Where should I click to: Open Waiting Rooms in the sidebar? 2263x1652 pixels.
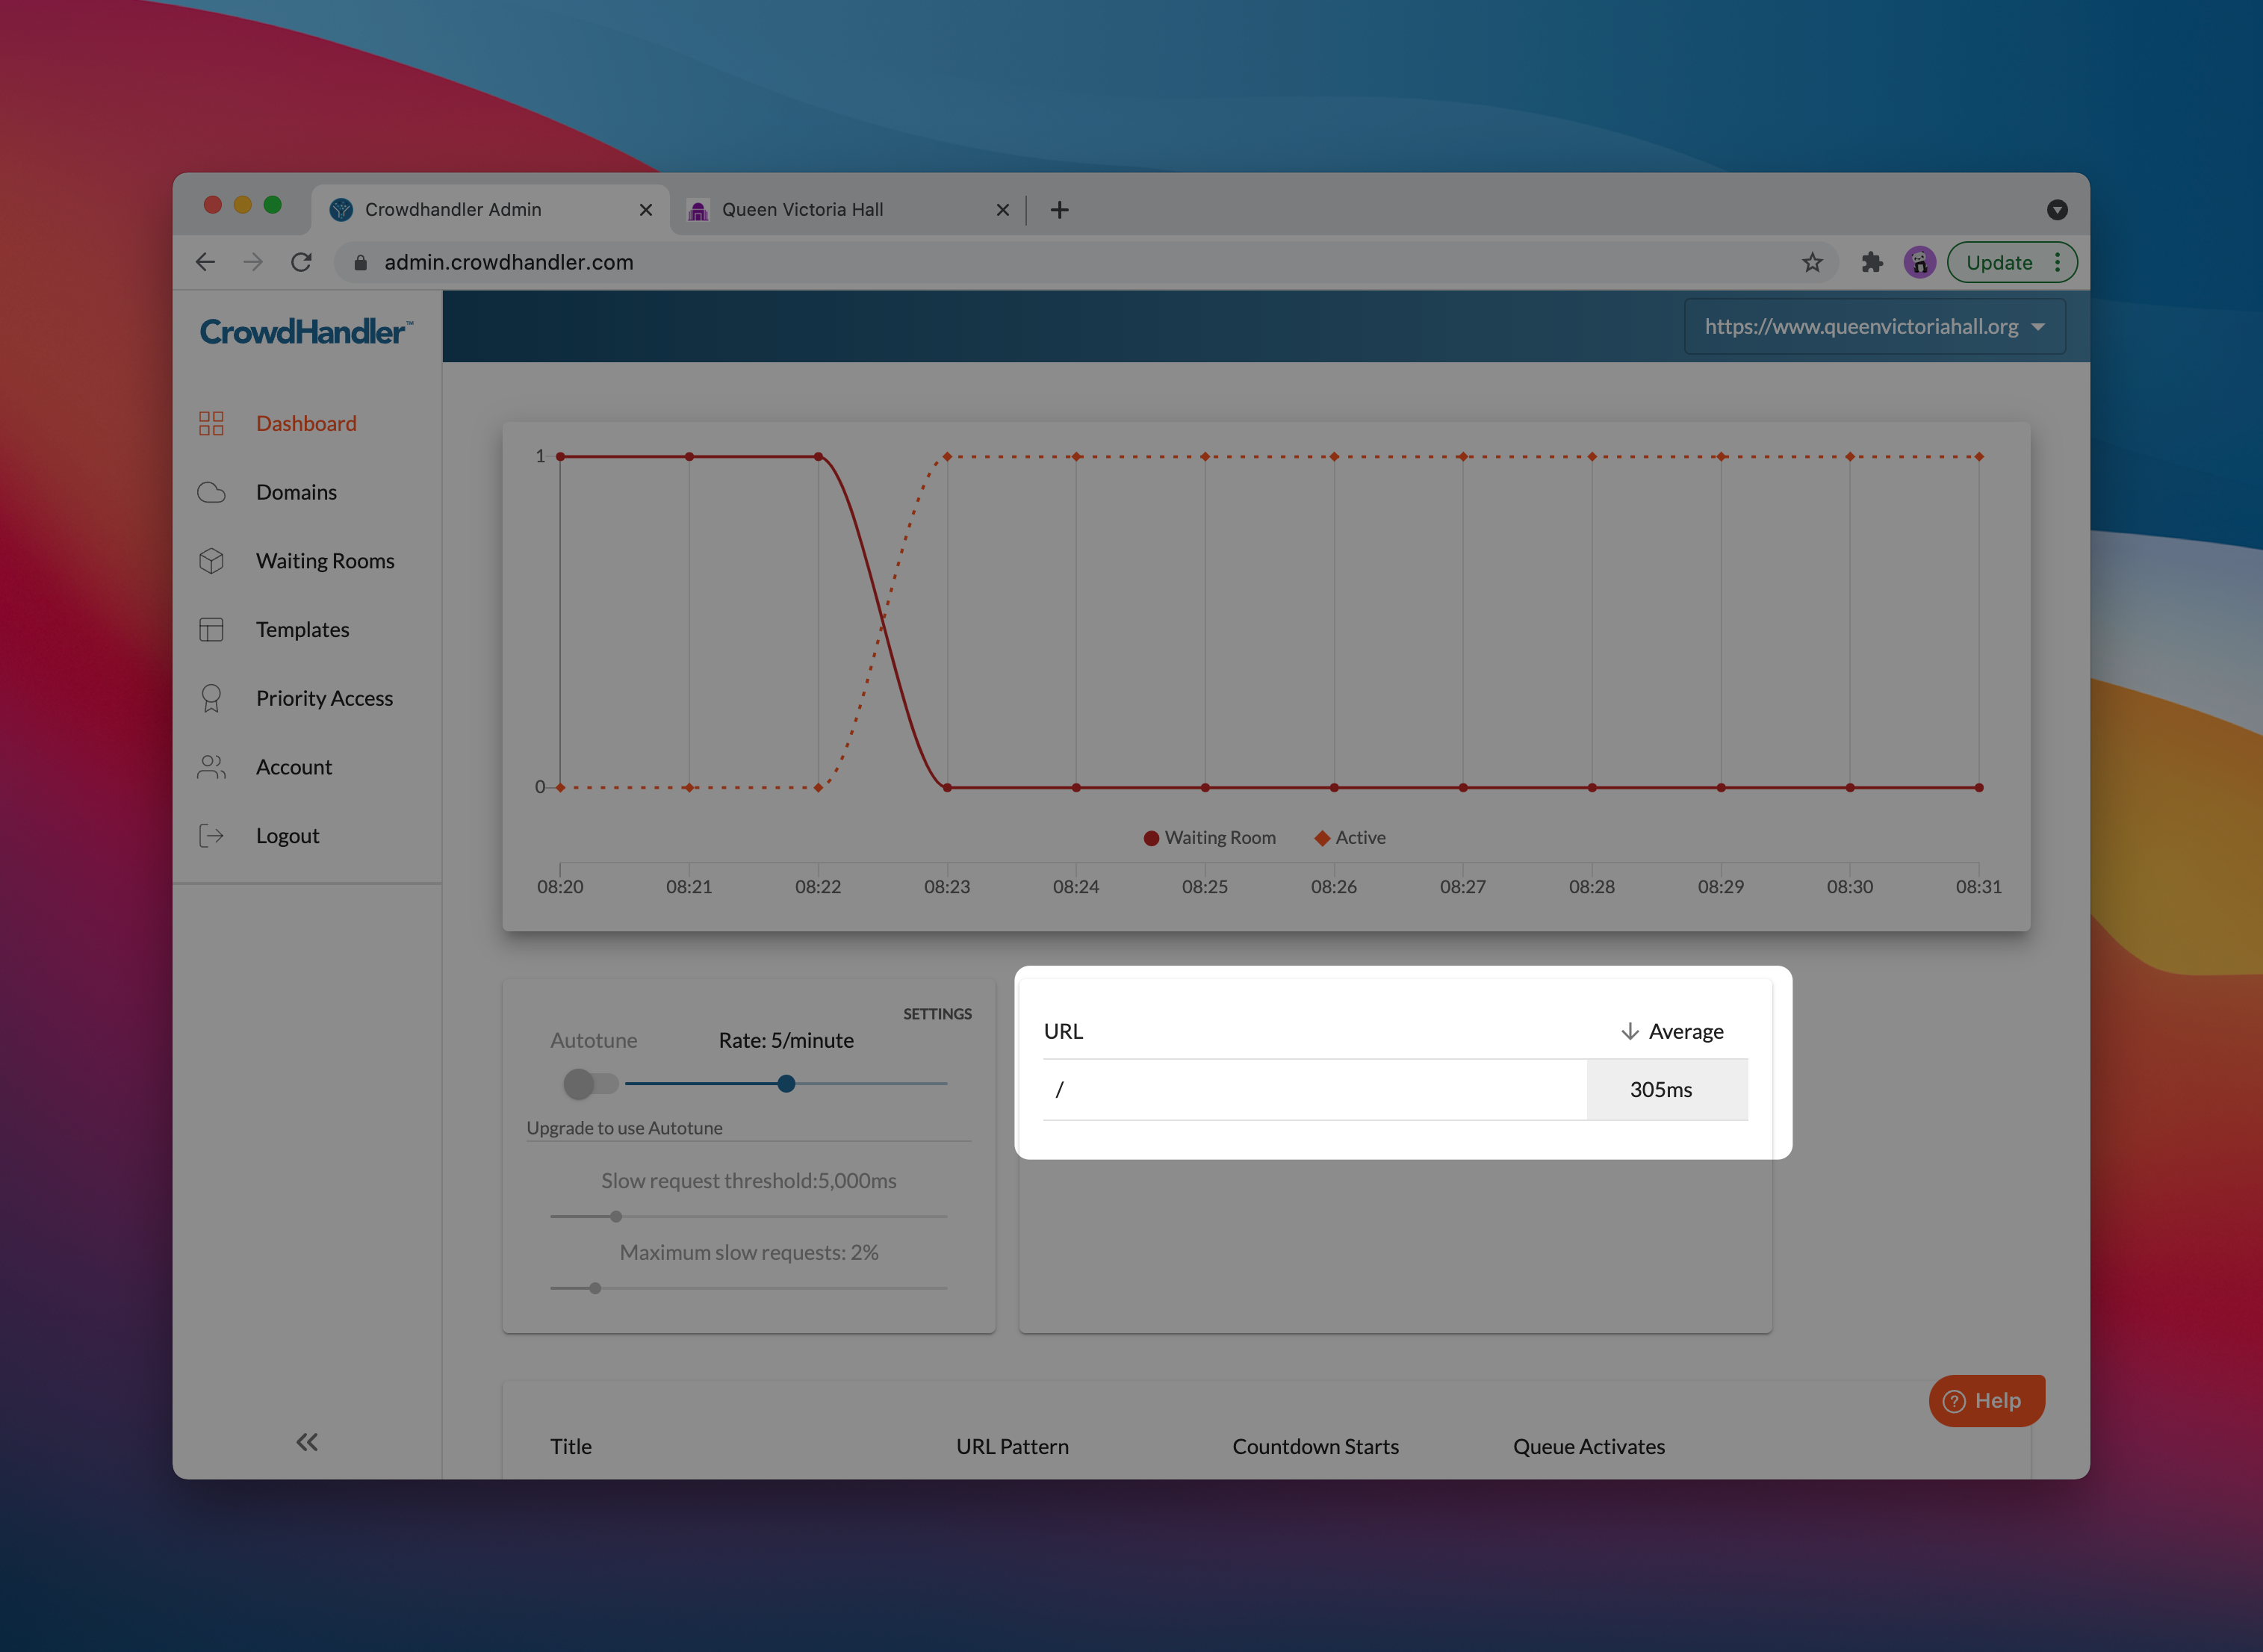click(x=325, y=561)
